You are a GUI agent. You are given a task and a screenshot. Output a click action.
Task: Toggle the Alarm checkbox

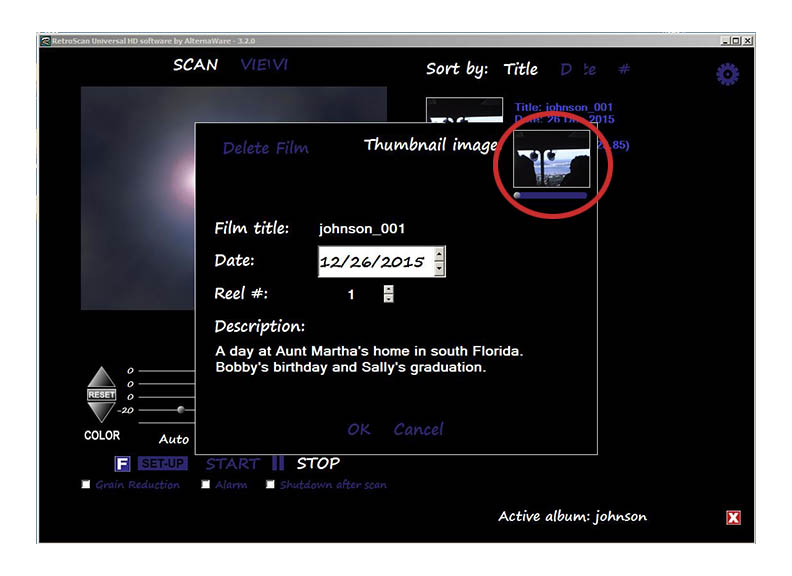[x=205, y=485]
